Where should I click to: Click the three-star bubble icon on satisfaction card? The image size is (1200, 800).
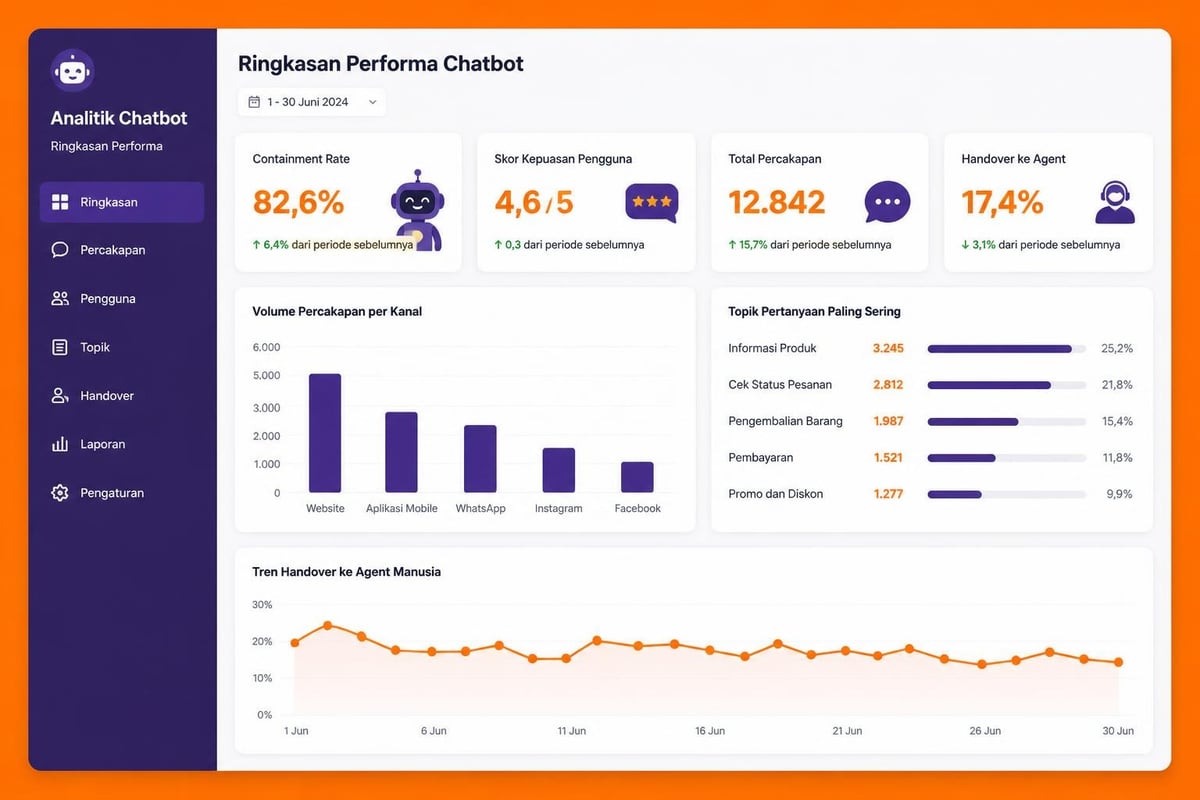(652, 203)
